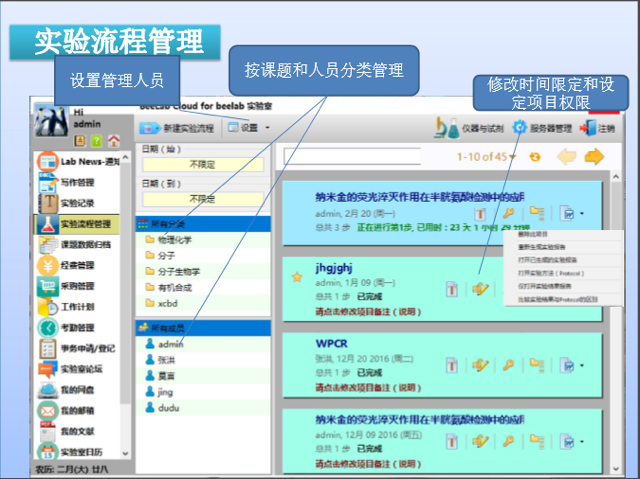
Task: Open 实验记录 notebook in the sidebar
Action: coord(78,203)
